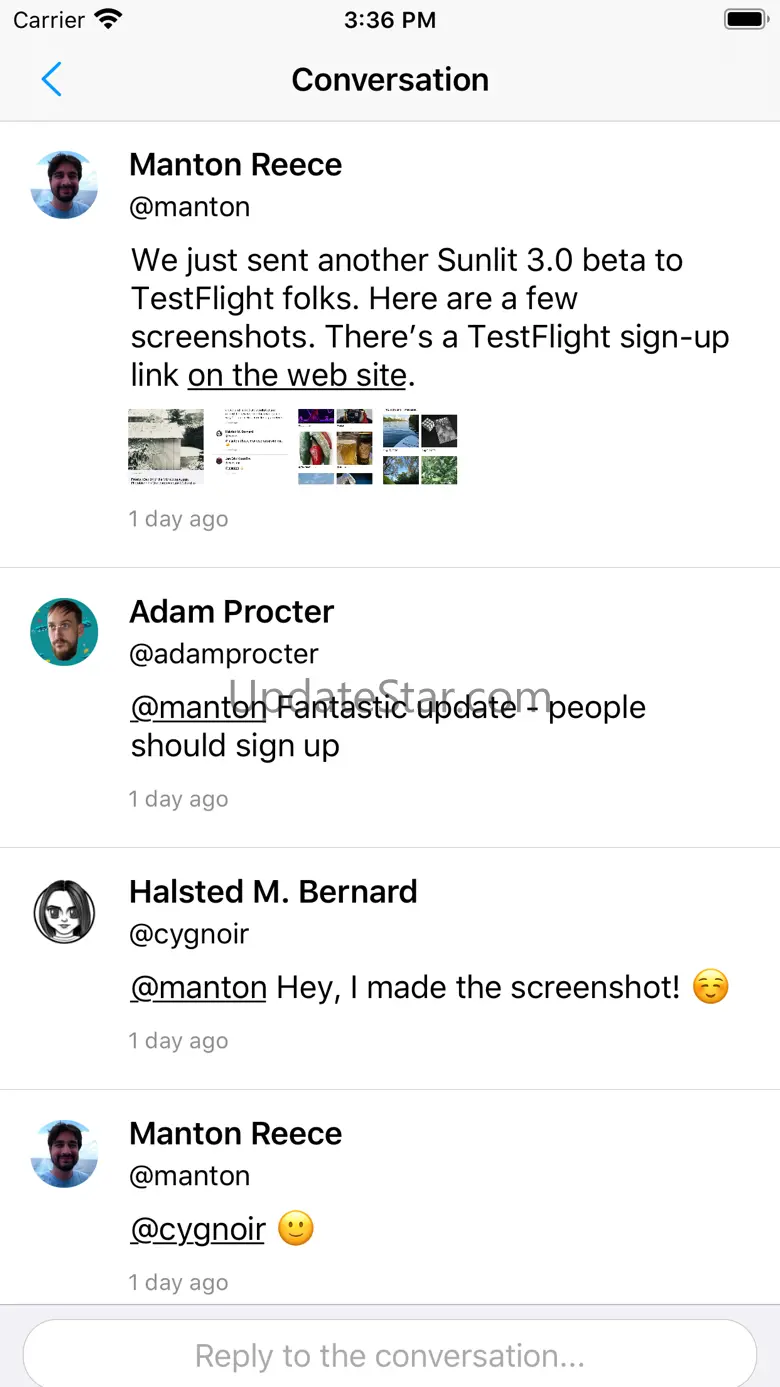
Task: Tap the back arrow in navigation bar
Action: tap(52, 79)
